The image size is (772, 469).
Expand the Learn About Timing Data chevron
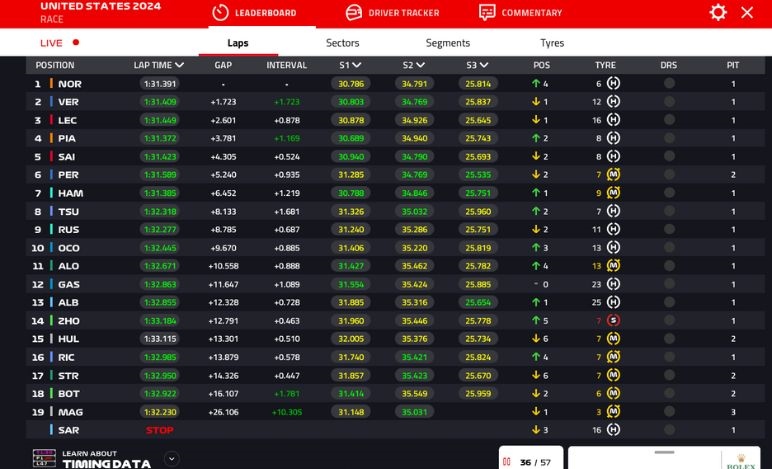(x=171, y=459)
